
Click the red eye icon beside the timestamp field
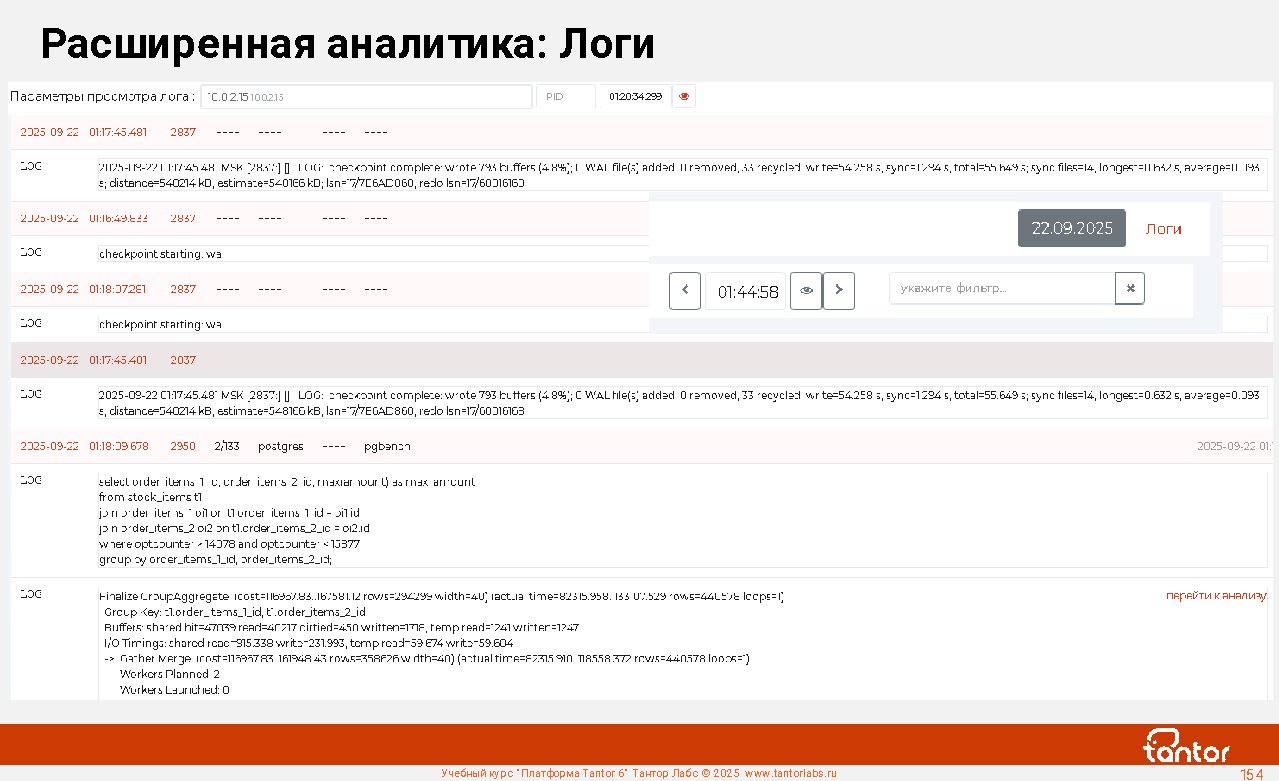[x=684, y=96]
